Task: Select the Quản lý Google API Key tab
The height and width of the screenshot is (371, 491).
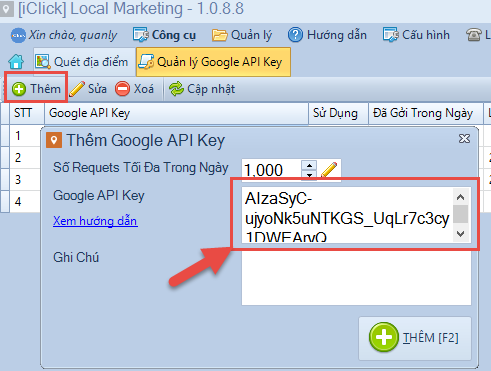Action: [213, 62]
